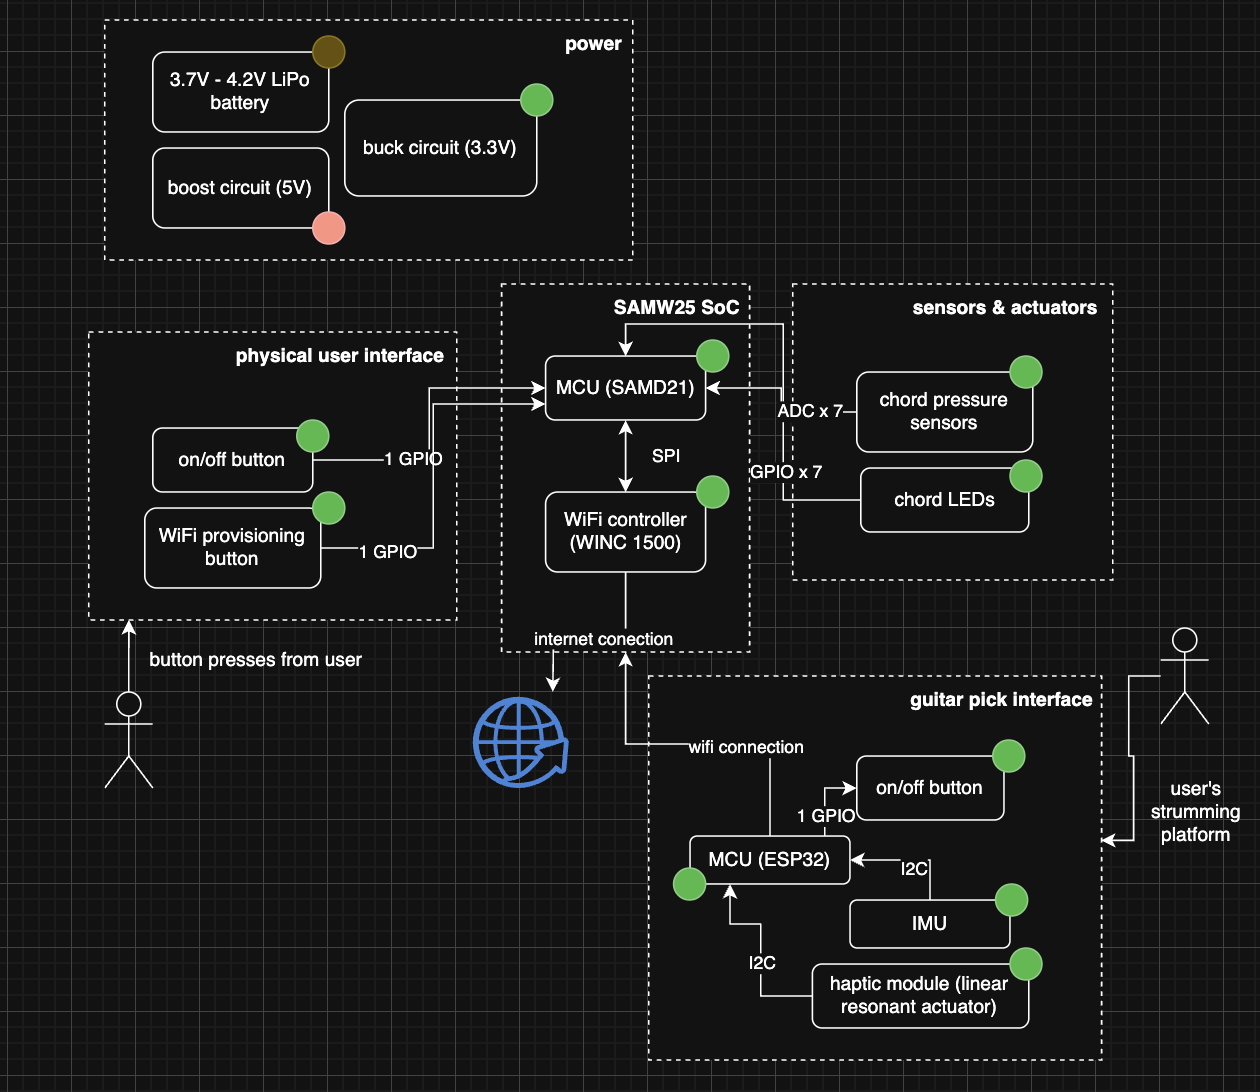Expand the power group container
The width and height of the screenshot is (1260, 1092).
594,44
